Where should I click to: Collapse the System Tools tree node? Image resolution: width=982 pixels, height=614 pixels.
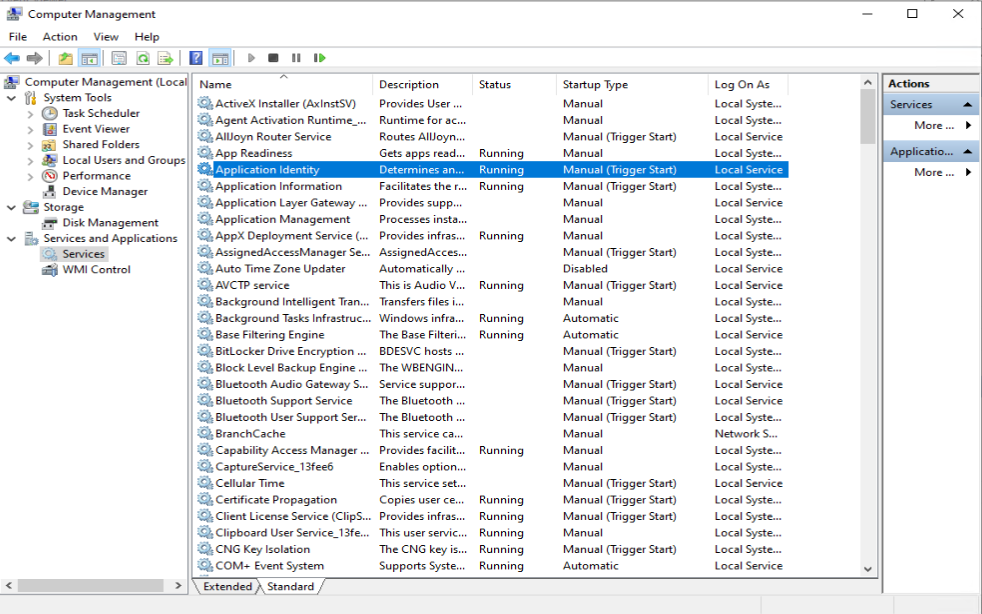point(11,98)
